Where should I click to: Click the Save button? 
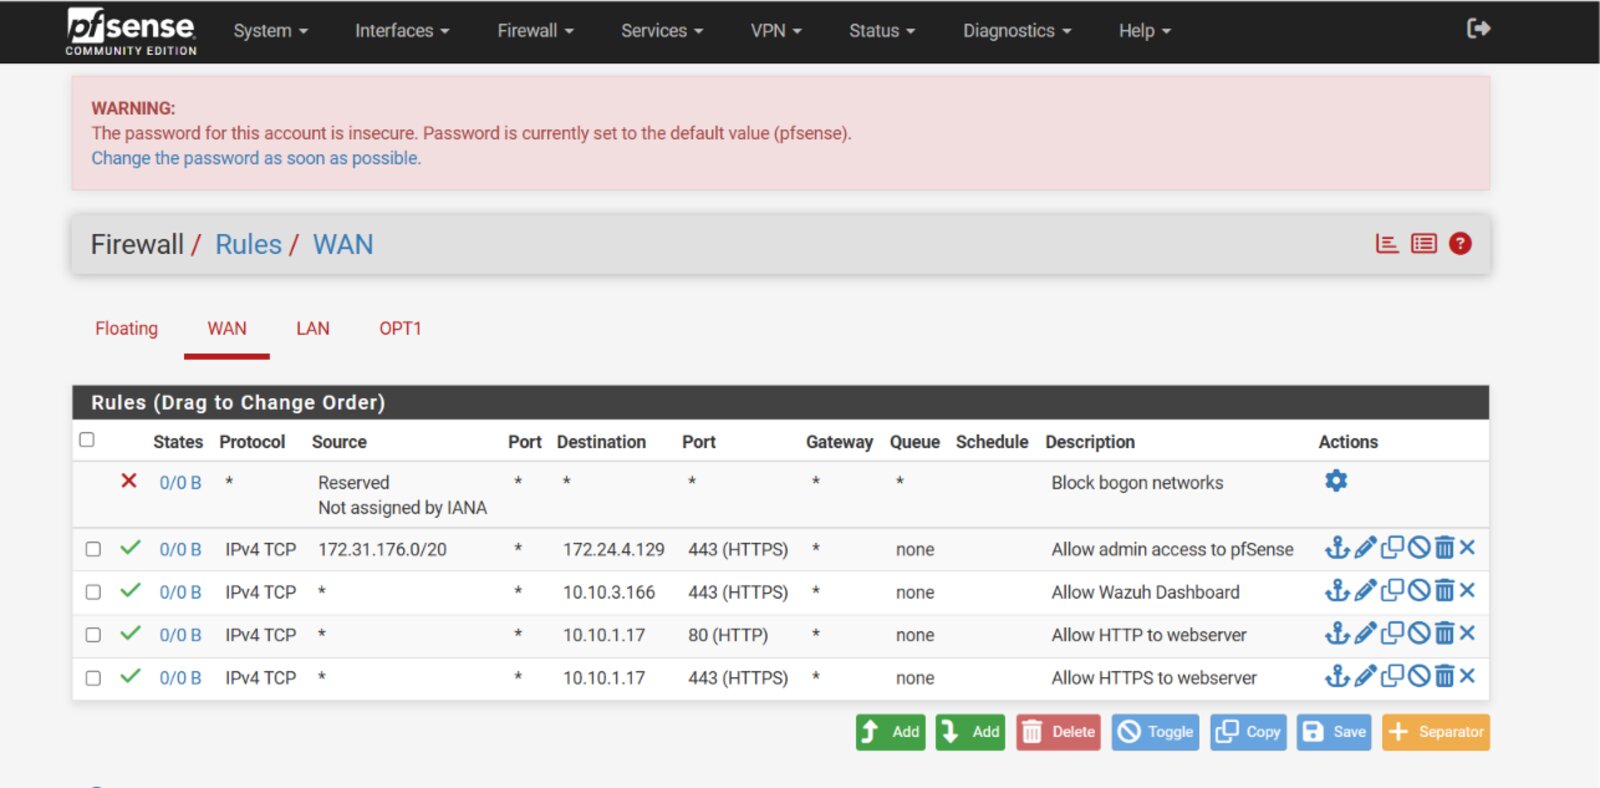(x=1335, y=732)
